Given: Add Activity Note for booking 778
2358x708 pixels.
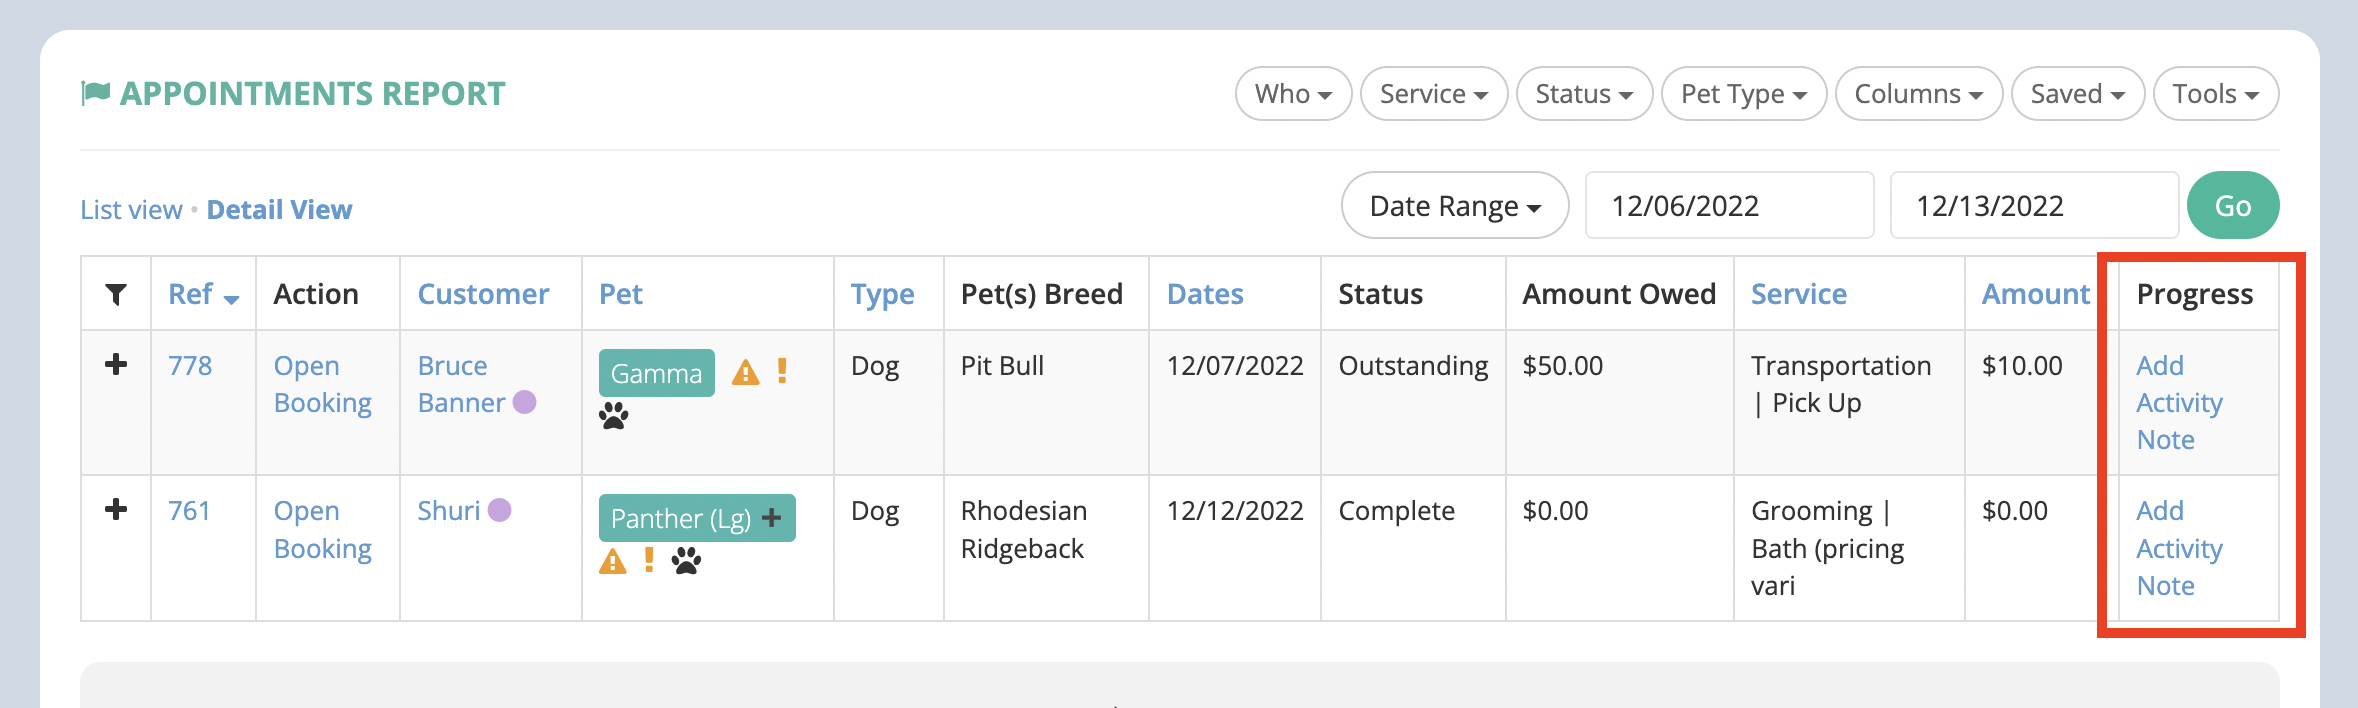Looking at the screenshot, I should [x=2179, y=403].
